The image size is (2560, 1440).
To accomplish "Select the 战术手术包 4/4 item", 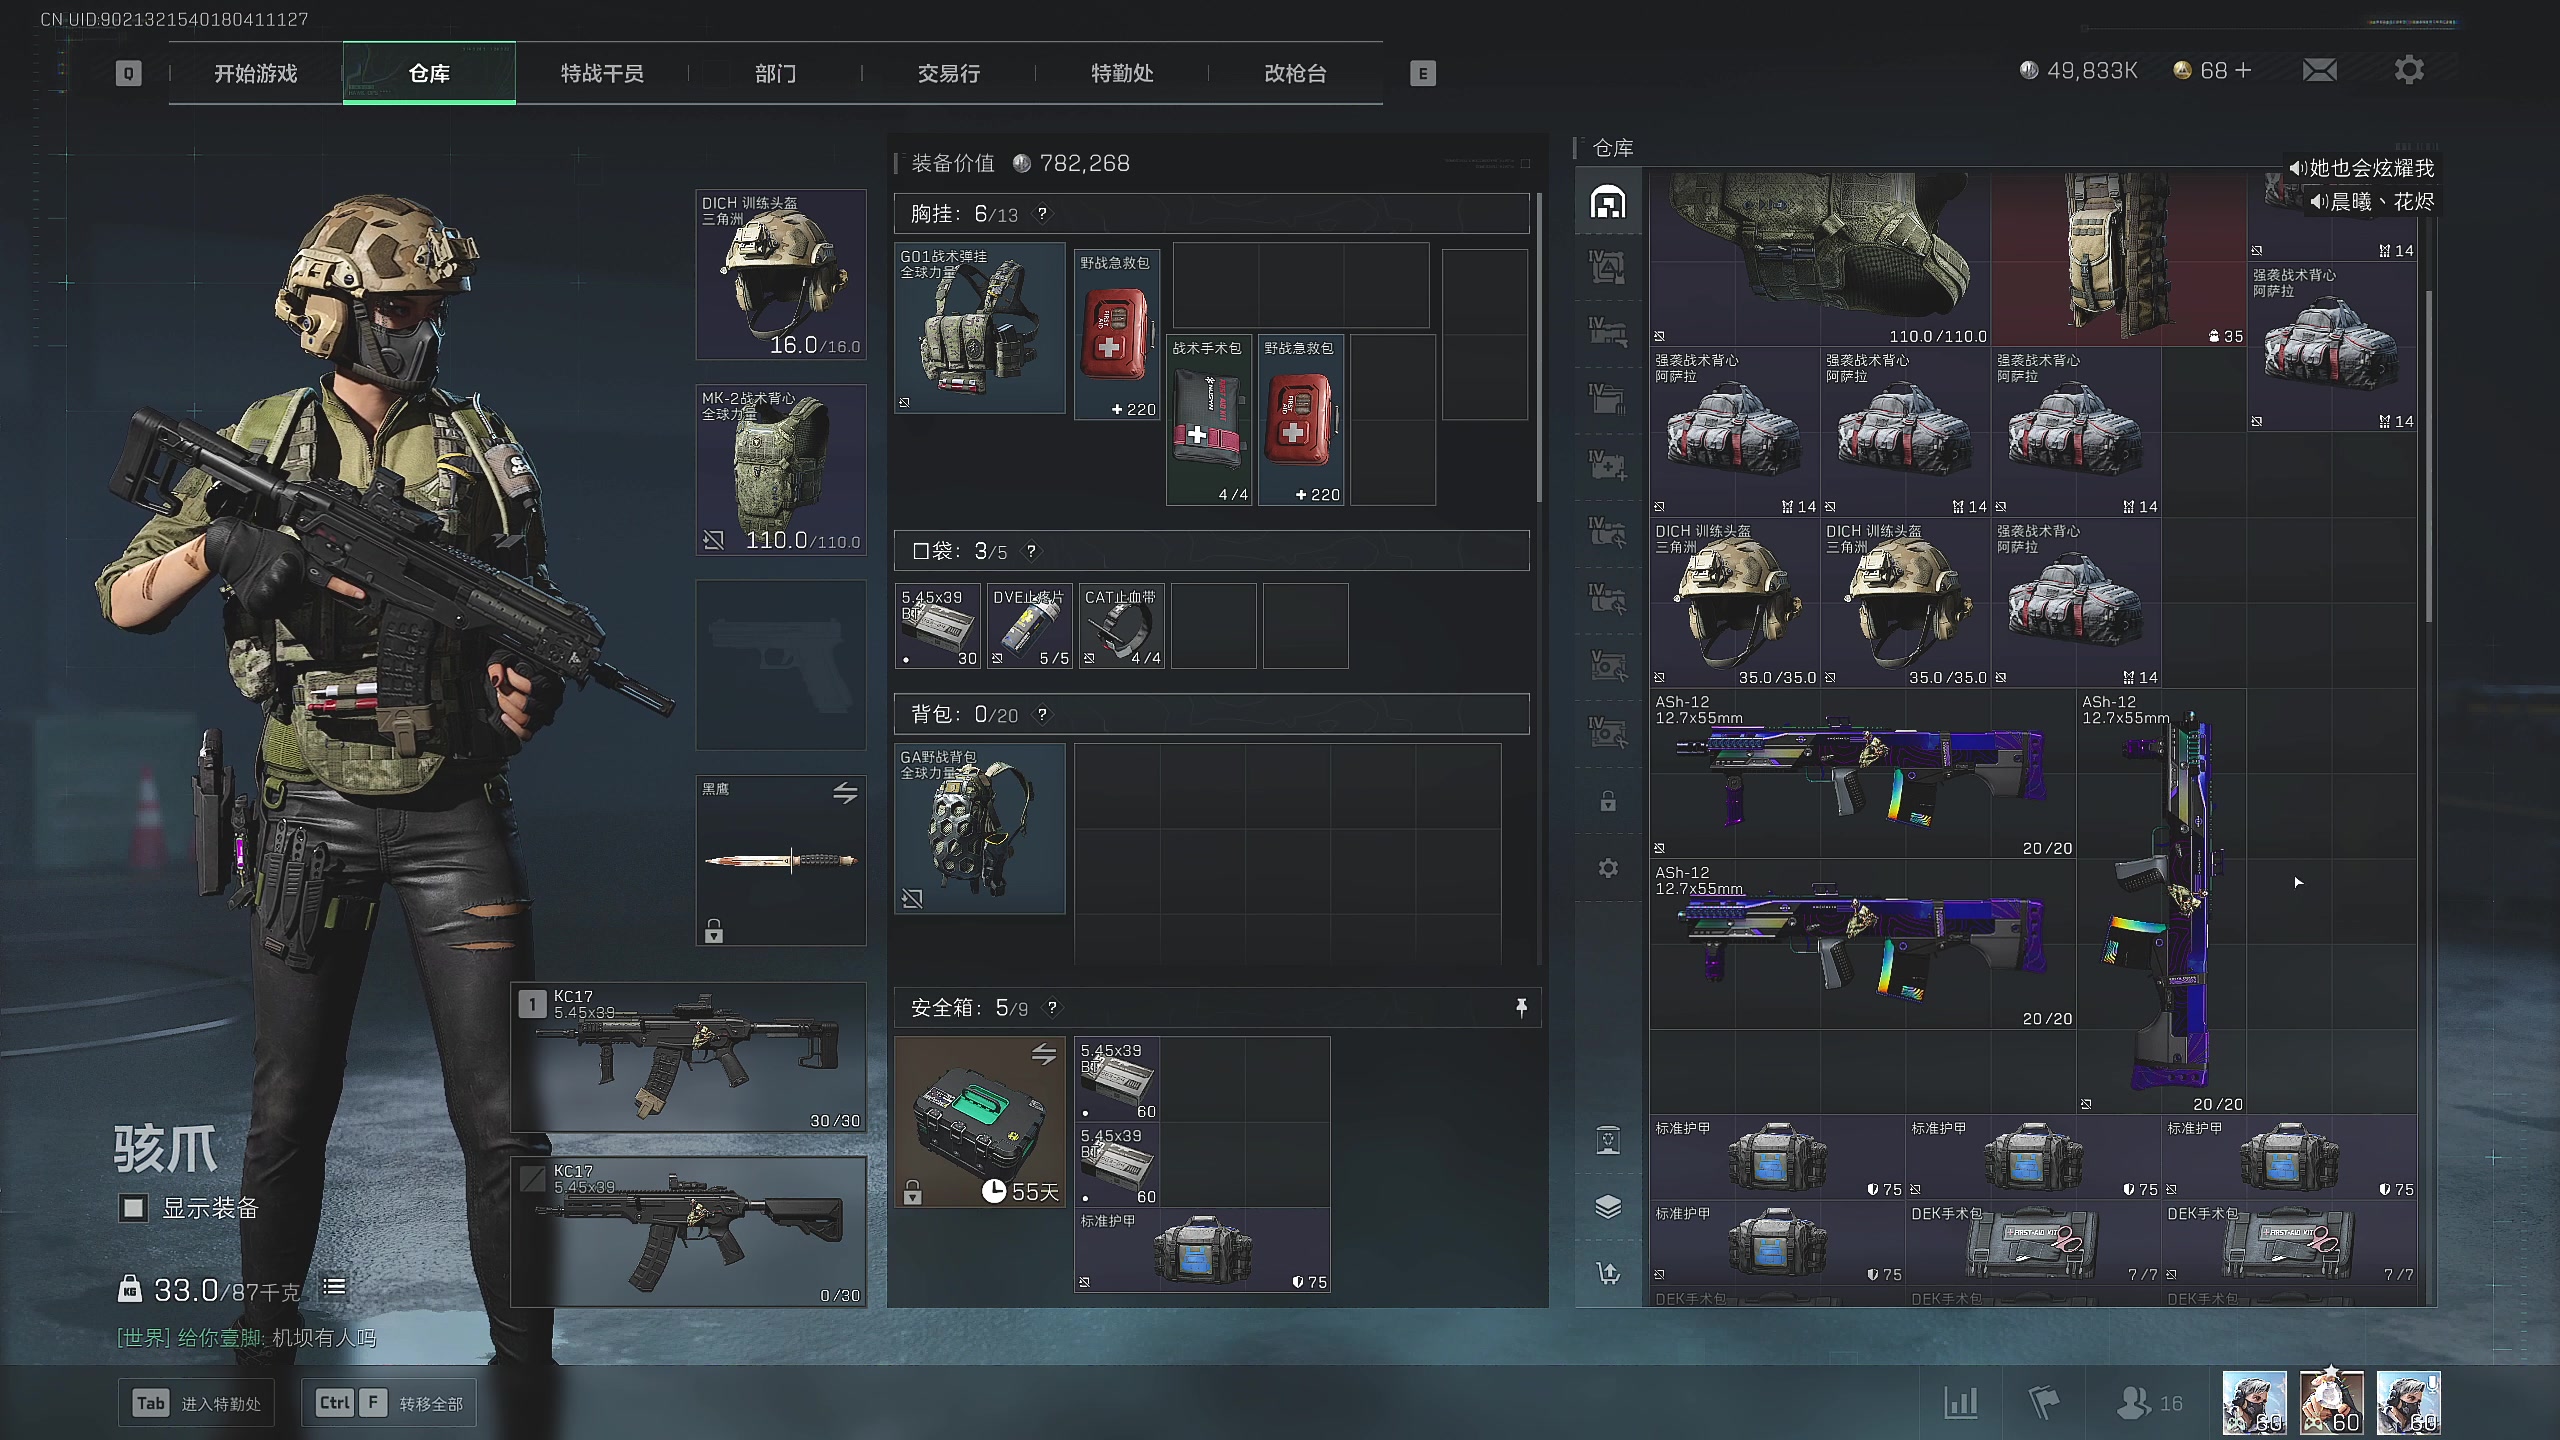I will click(1208, 420).
